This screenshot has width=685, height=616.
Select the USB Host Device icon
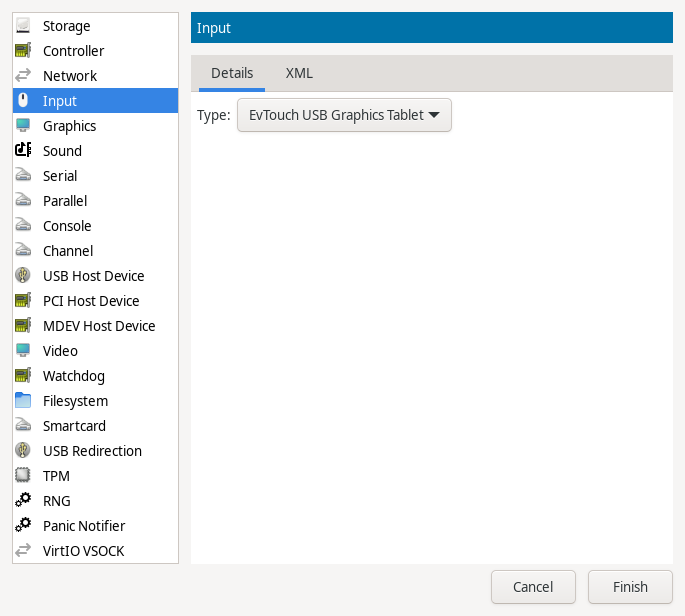coord(23,276)
